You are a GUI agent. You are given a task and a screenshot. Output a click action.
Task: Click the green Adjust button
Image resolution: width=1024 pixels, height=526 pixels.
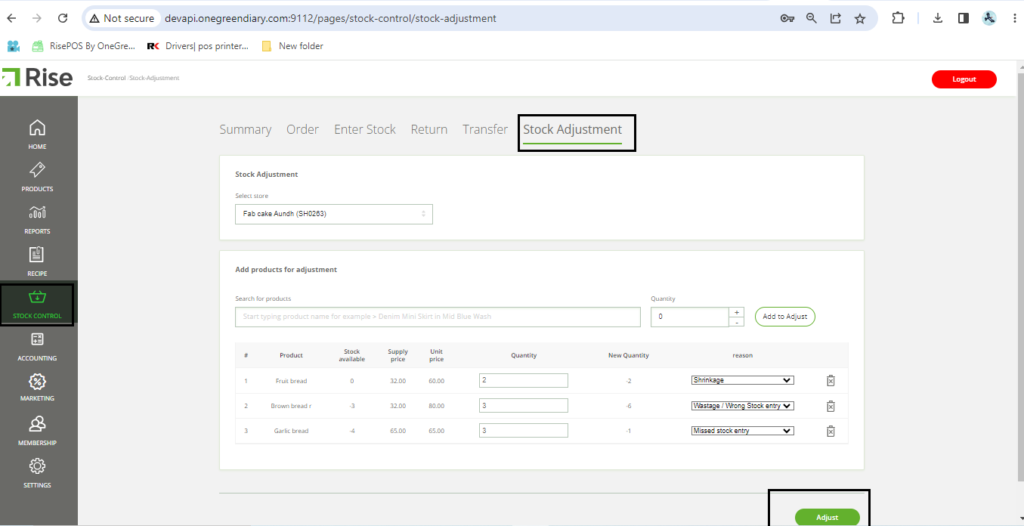[x=827, y=517]
